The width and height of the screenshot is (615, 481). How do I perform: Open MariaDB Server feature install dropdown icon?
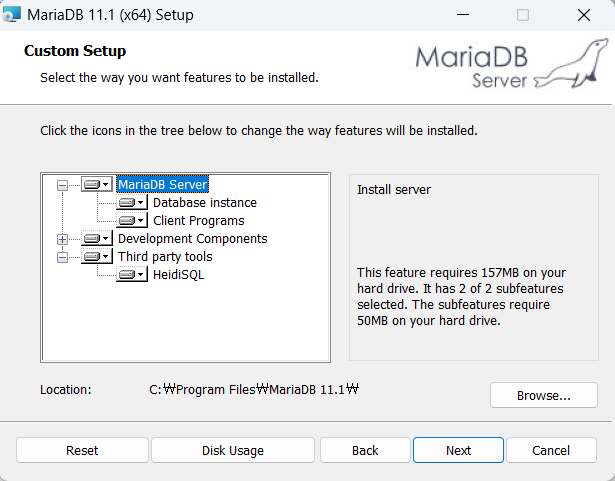[97, 184]
